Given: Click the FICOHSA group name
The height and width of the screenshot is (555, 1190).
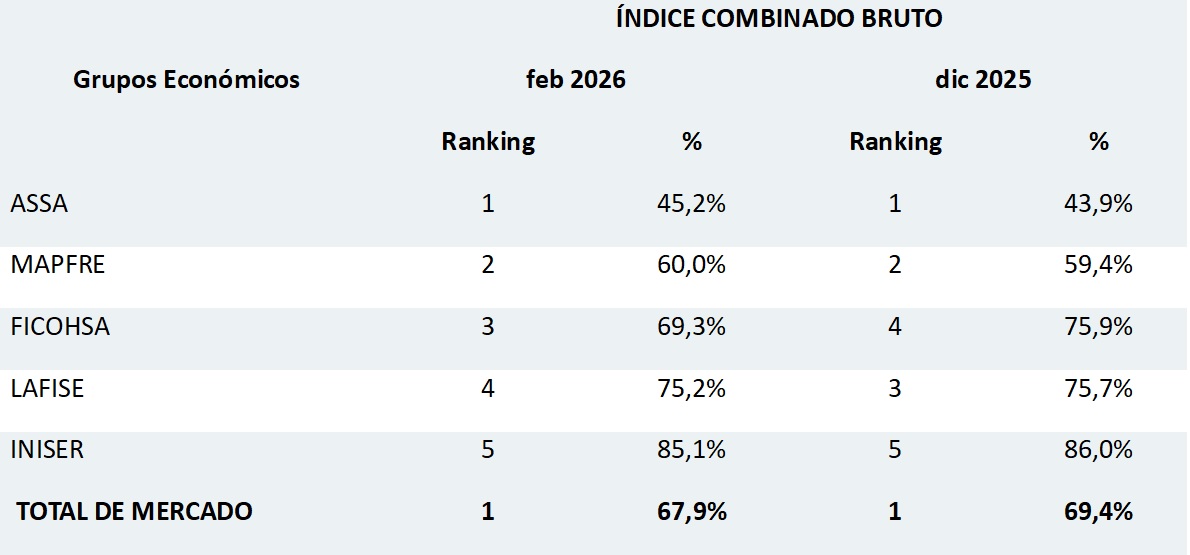Looking at the screenshot, I should pyautogui.click(x=60, y=327).
